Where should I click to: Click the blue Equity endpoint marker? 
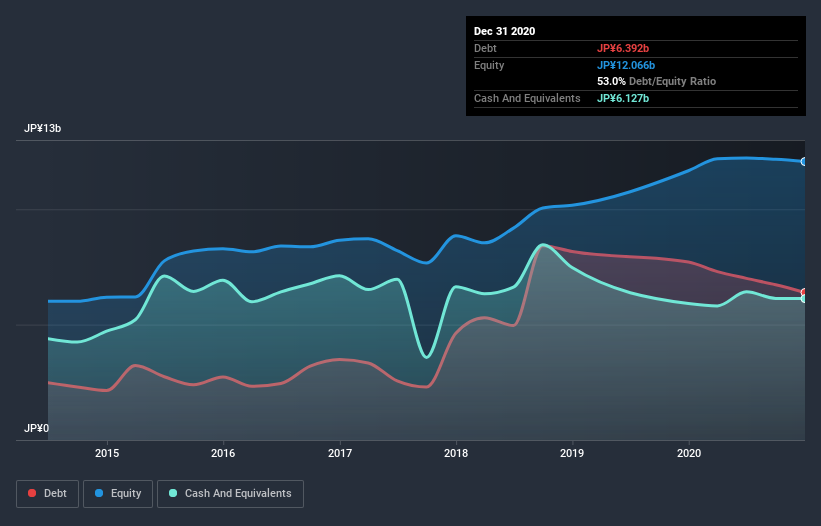coord(804,162)
